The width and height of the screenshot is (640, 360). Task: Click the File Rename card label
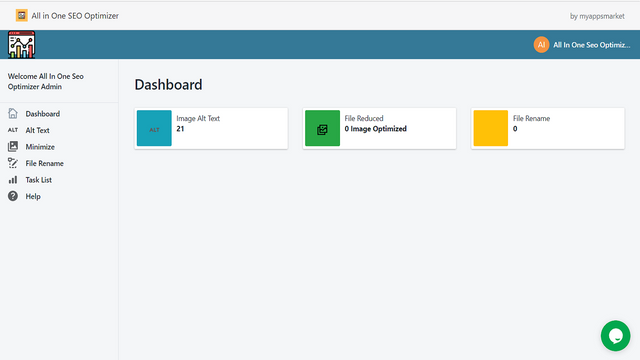(531, 118)
